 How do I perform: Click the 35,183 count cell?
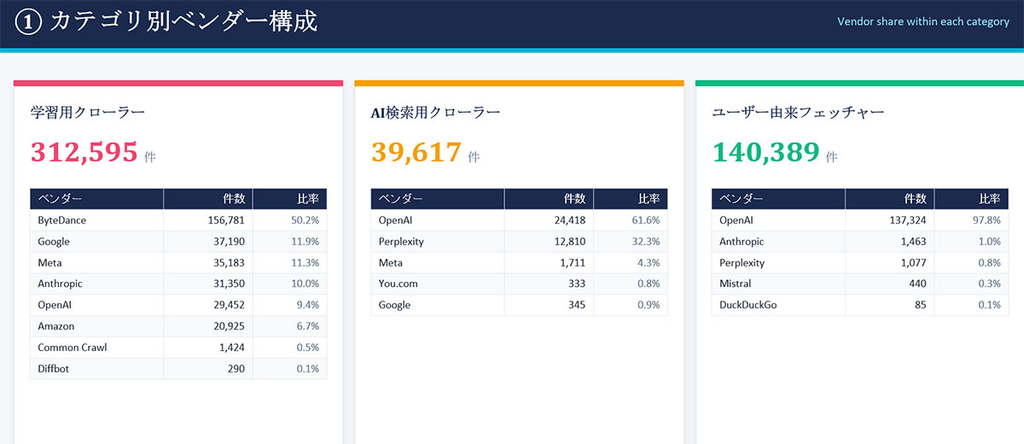208,263
